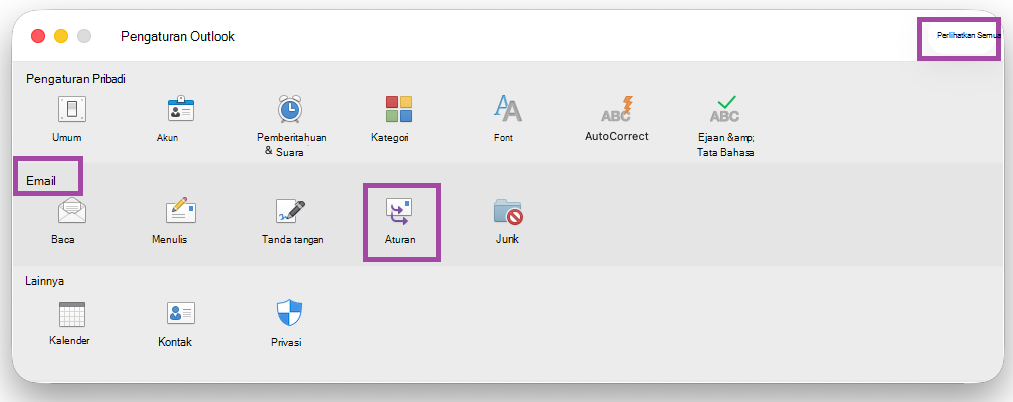Minimize window with yellow button

[61, 36]
